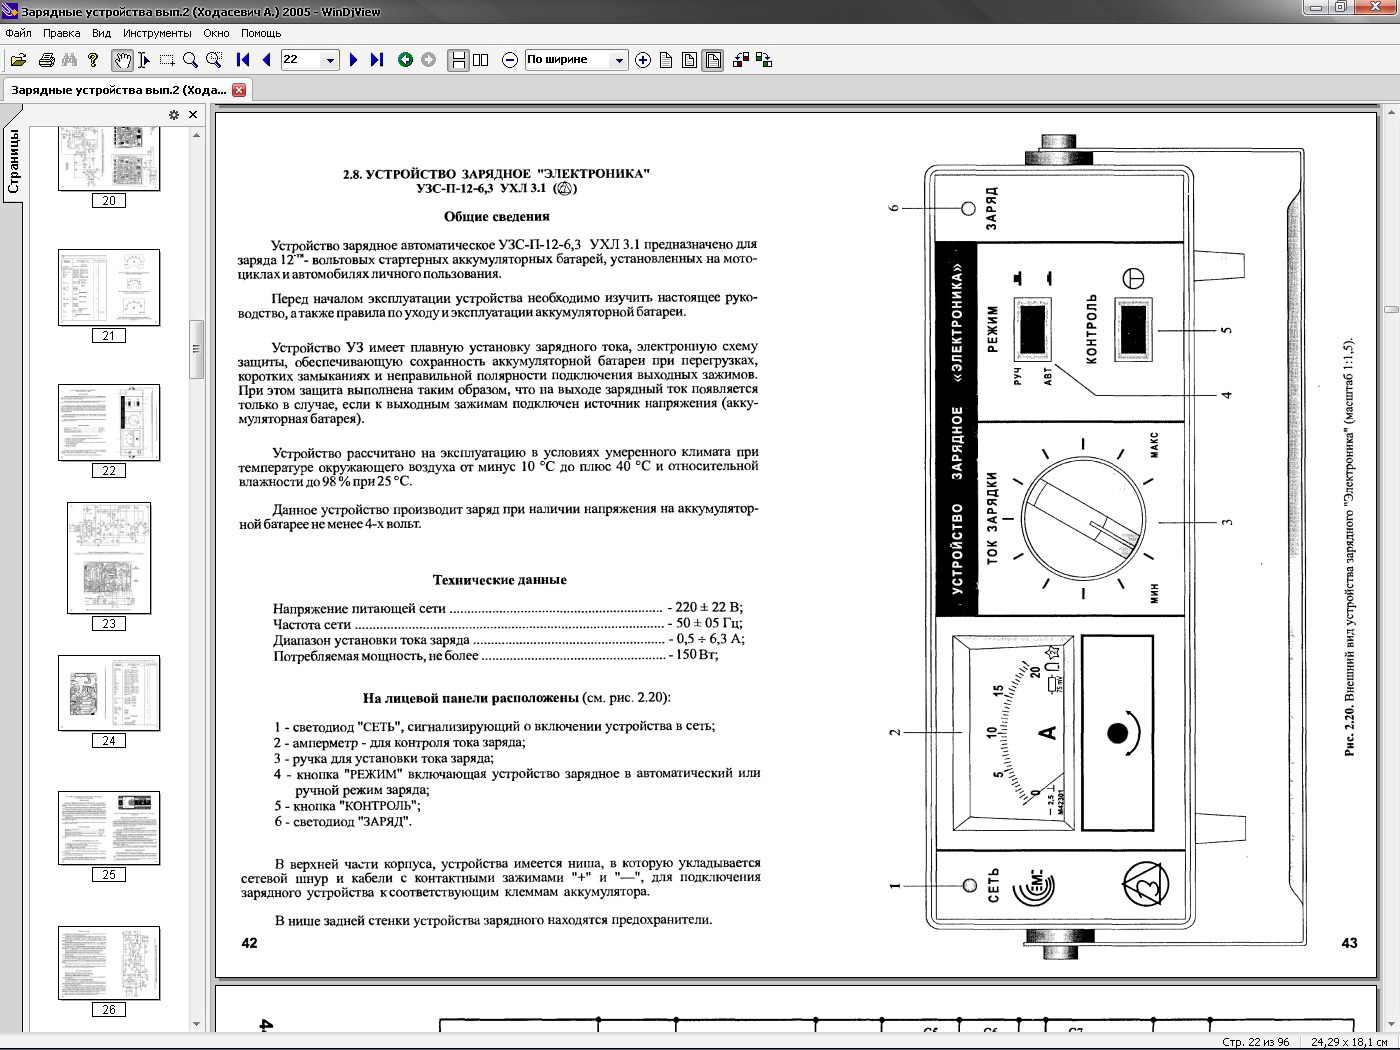The width and height of the screenshot is (1400, 1050).
Task: Click the thumbnail scrollbar down arrow
Action: click(x=196, y=1024)
